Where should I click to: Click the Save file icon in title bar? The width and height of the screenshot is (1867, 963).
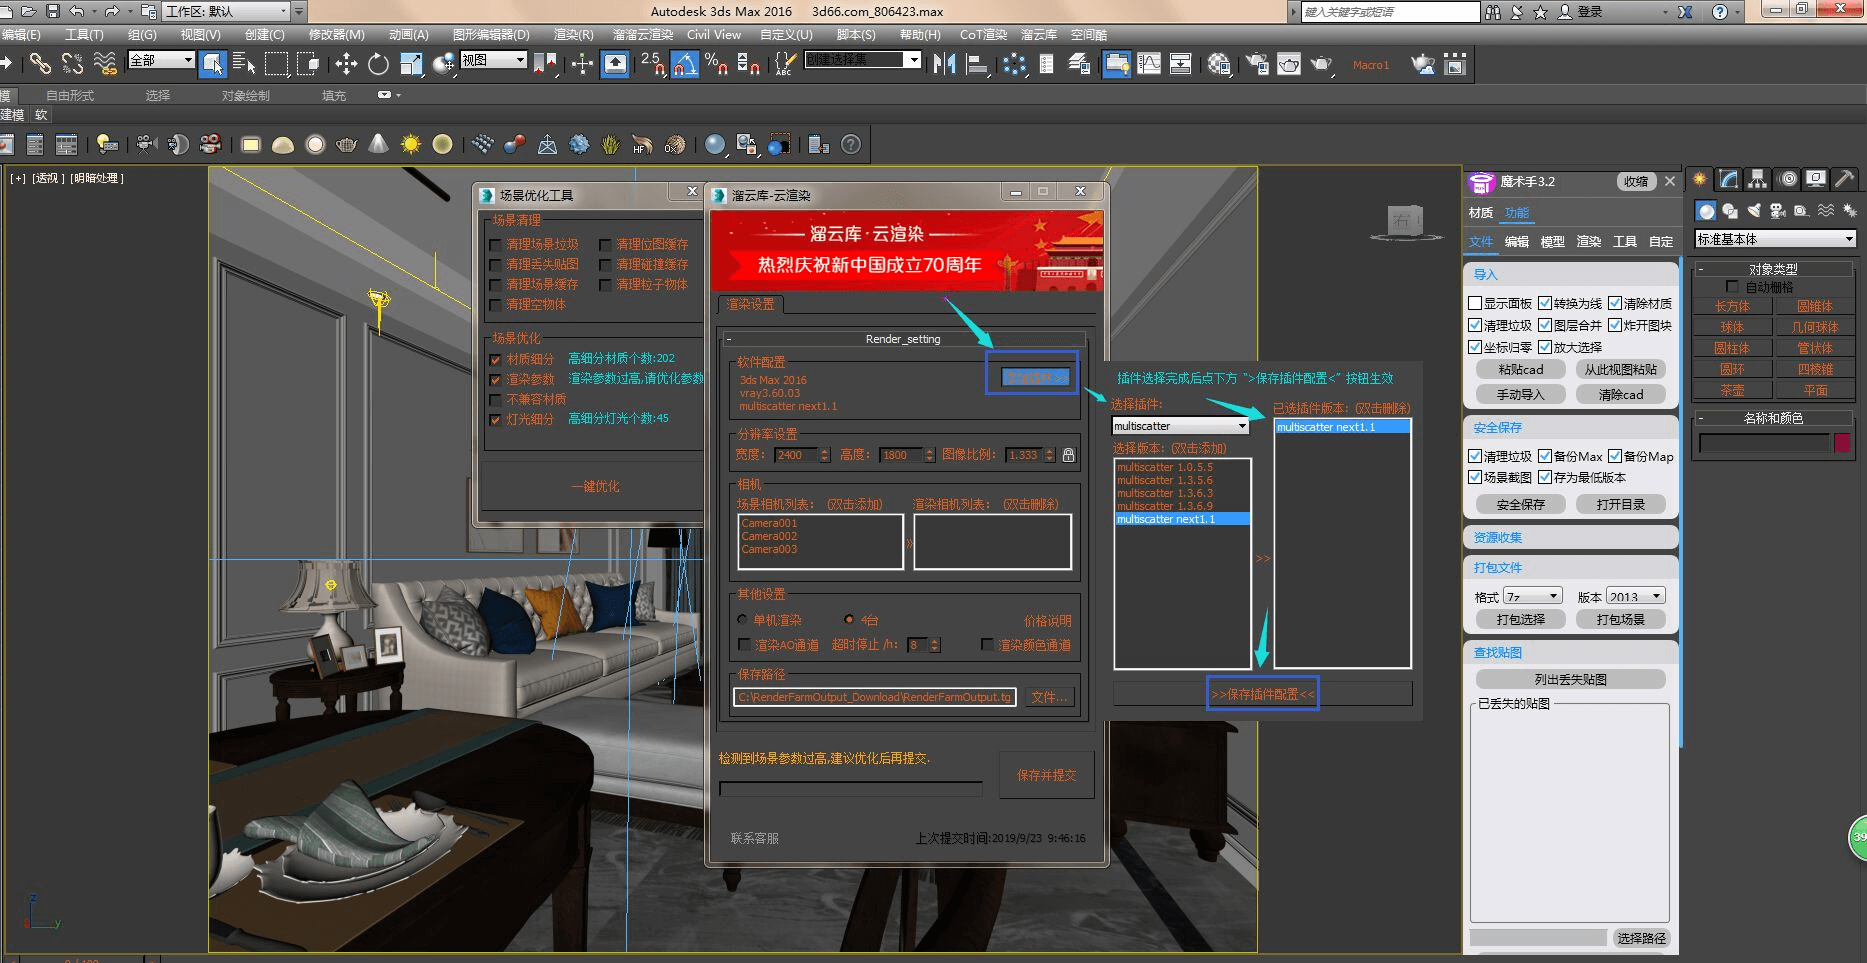click(53, 11)
